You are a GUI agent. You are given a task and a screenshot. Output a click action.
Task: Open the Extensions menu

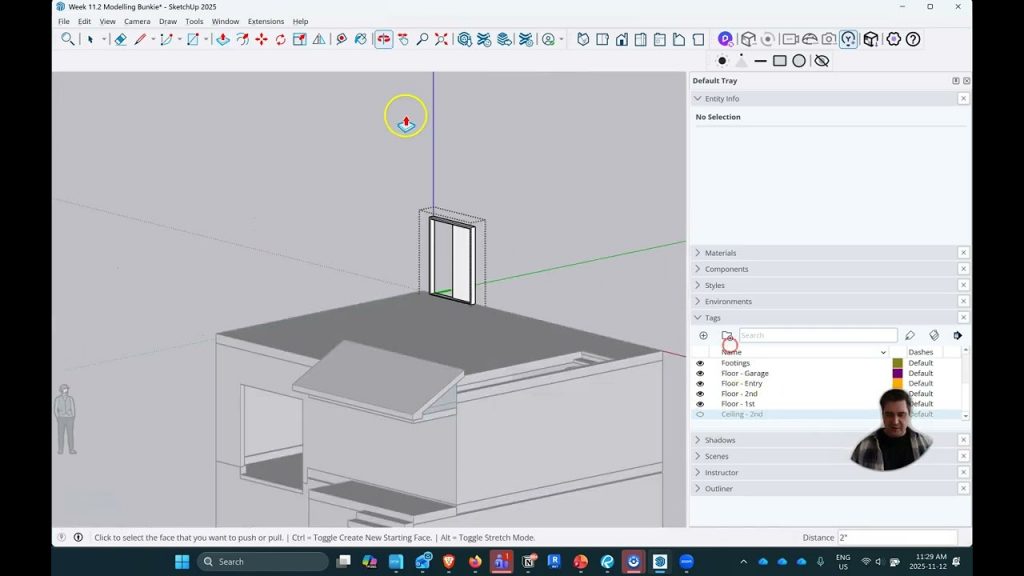(265, 21)
